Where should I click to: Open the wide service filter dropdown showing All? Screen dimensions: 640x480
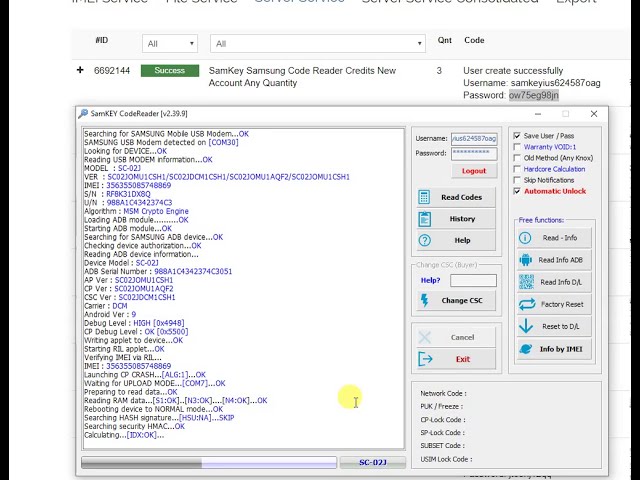[318, 44]
